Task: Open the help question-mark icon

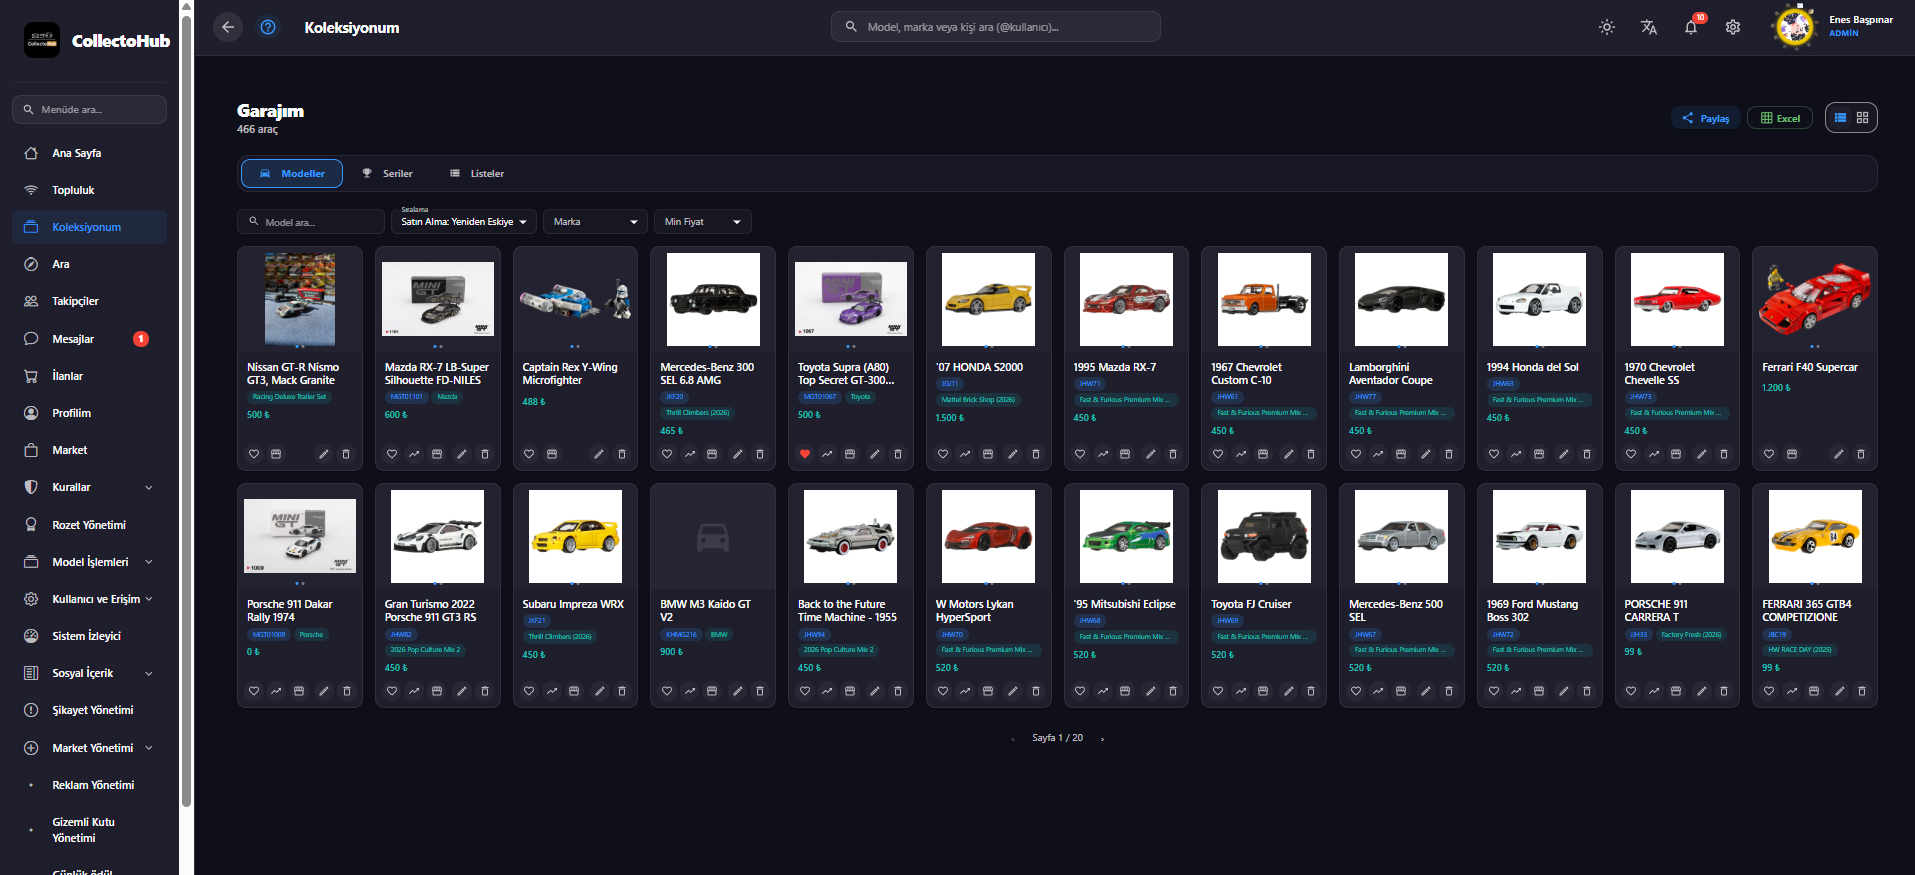Action: [x=268, y=27]
